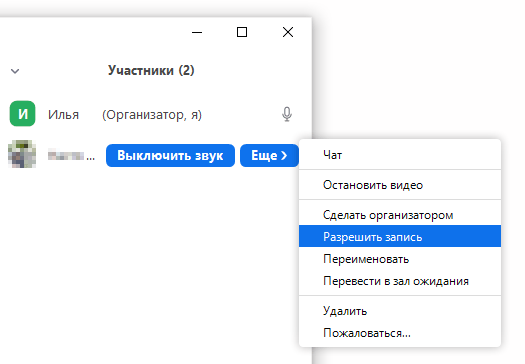
Task: Choose Сделать организатором menu entry
Action: click(x=400, y=215)
